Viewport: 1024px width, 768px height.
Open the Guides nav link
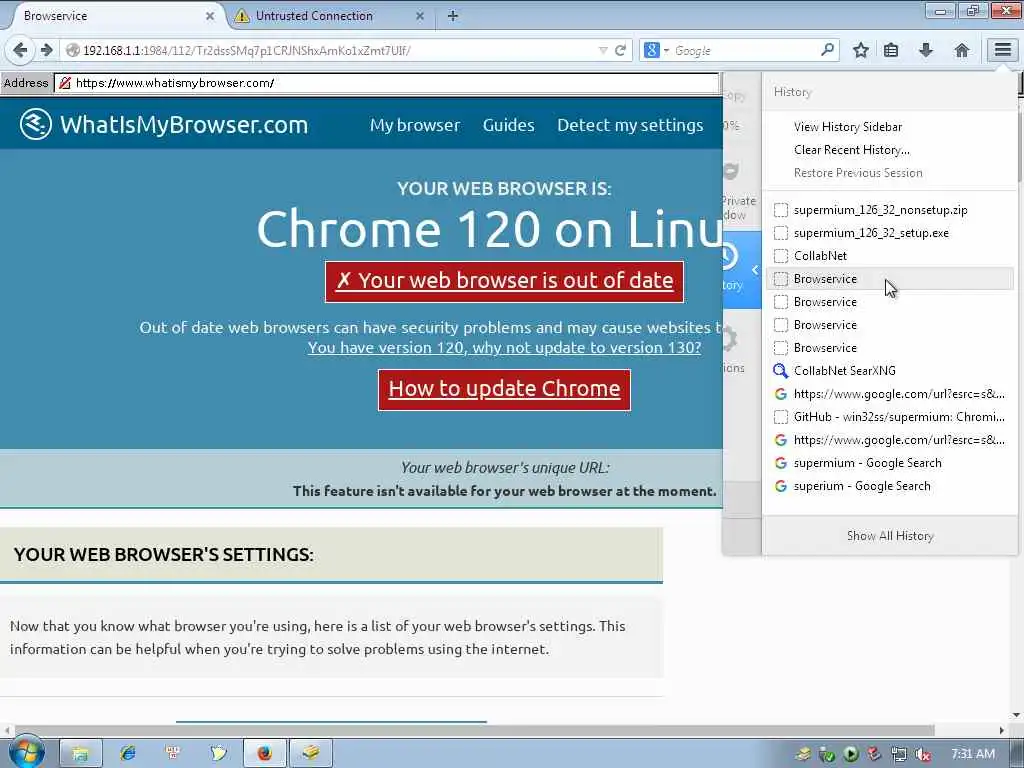(x=508, y=125)
